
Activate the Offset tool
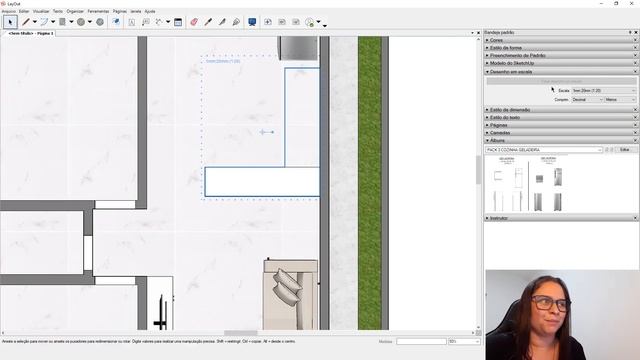tap(116, 22)
